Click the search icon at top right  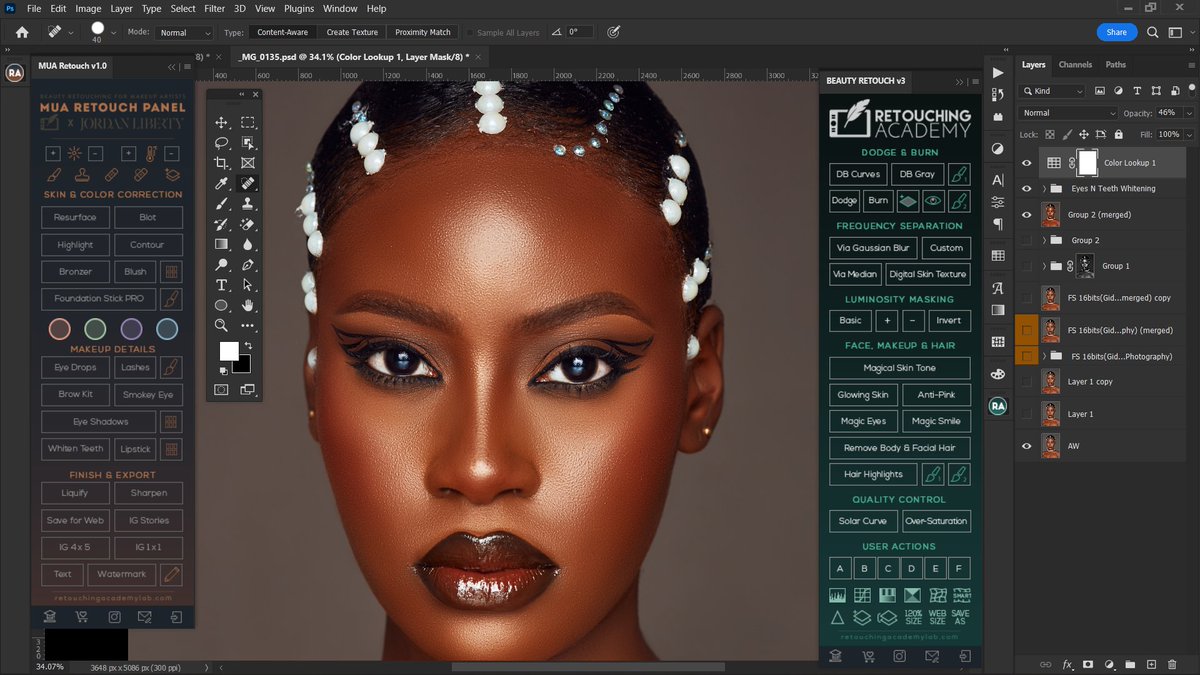pyautogui.click(x=1153, y=32)
